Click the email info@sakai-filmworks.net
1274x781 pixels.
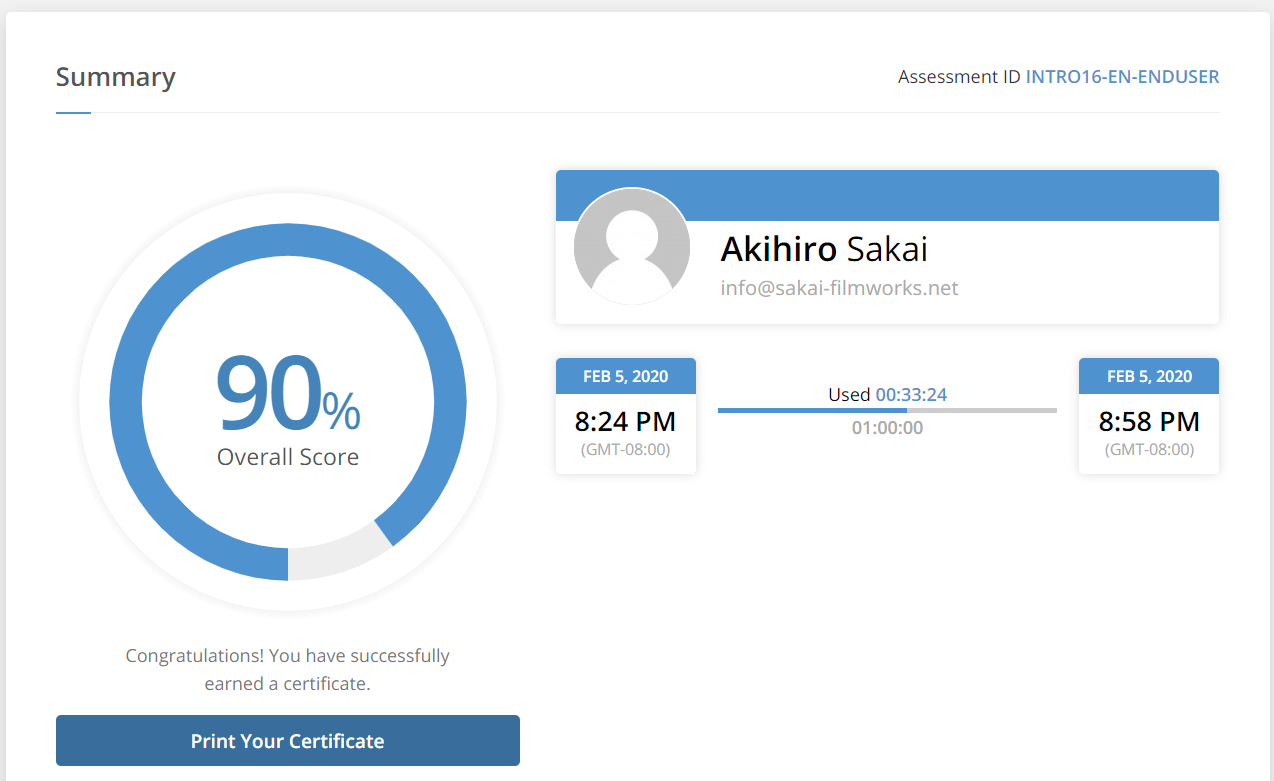tap(839, 288)
